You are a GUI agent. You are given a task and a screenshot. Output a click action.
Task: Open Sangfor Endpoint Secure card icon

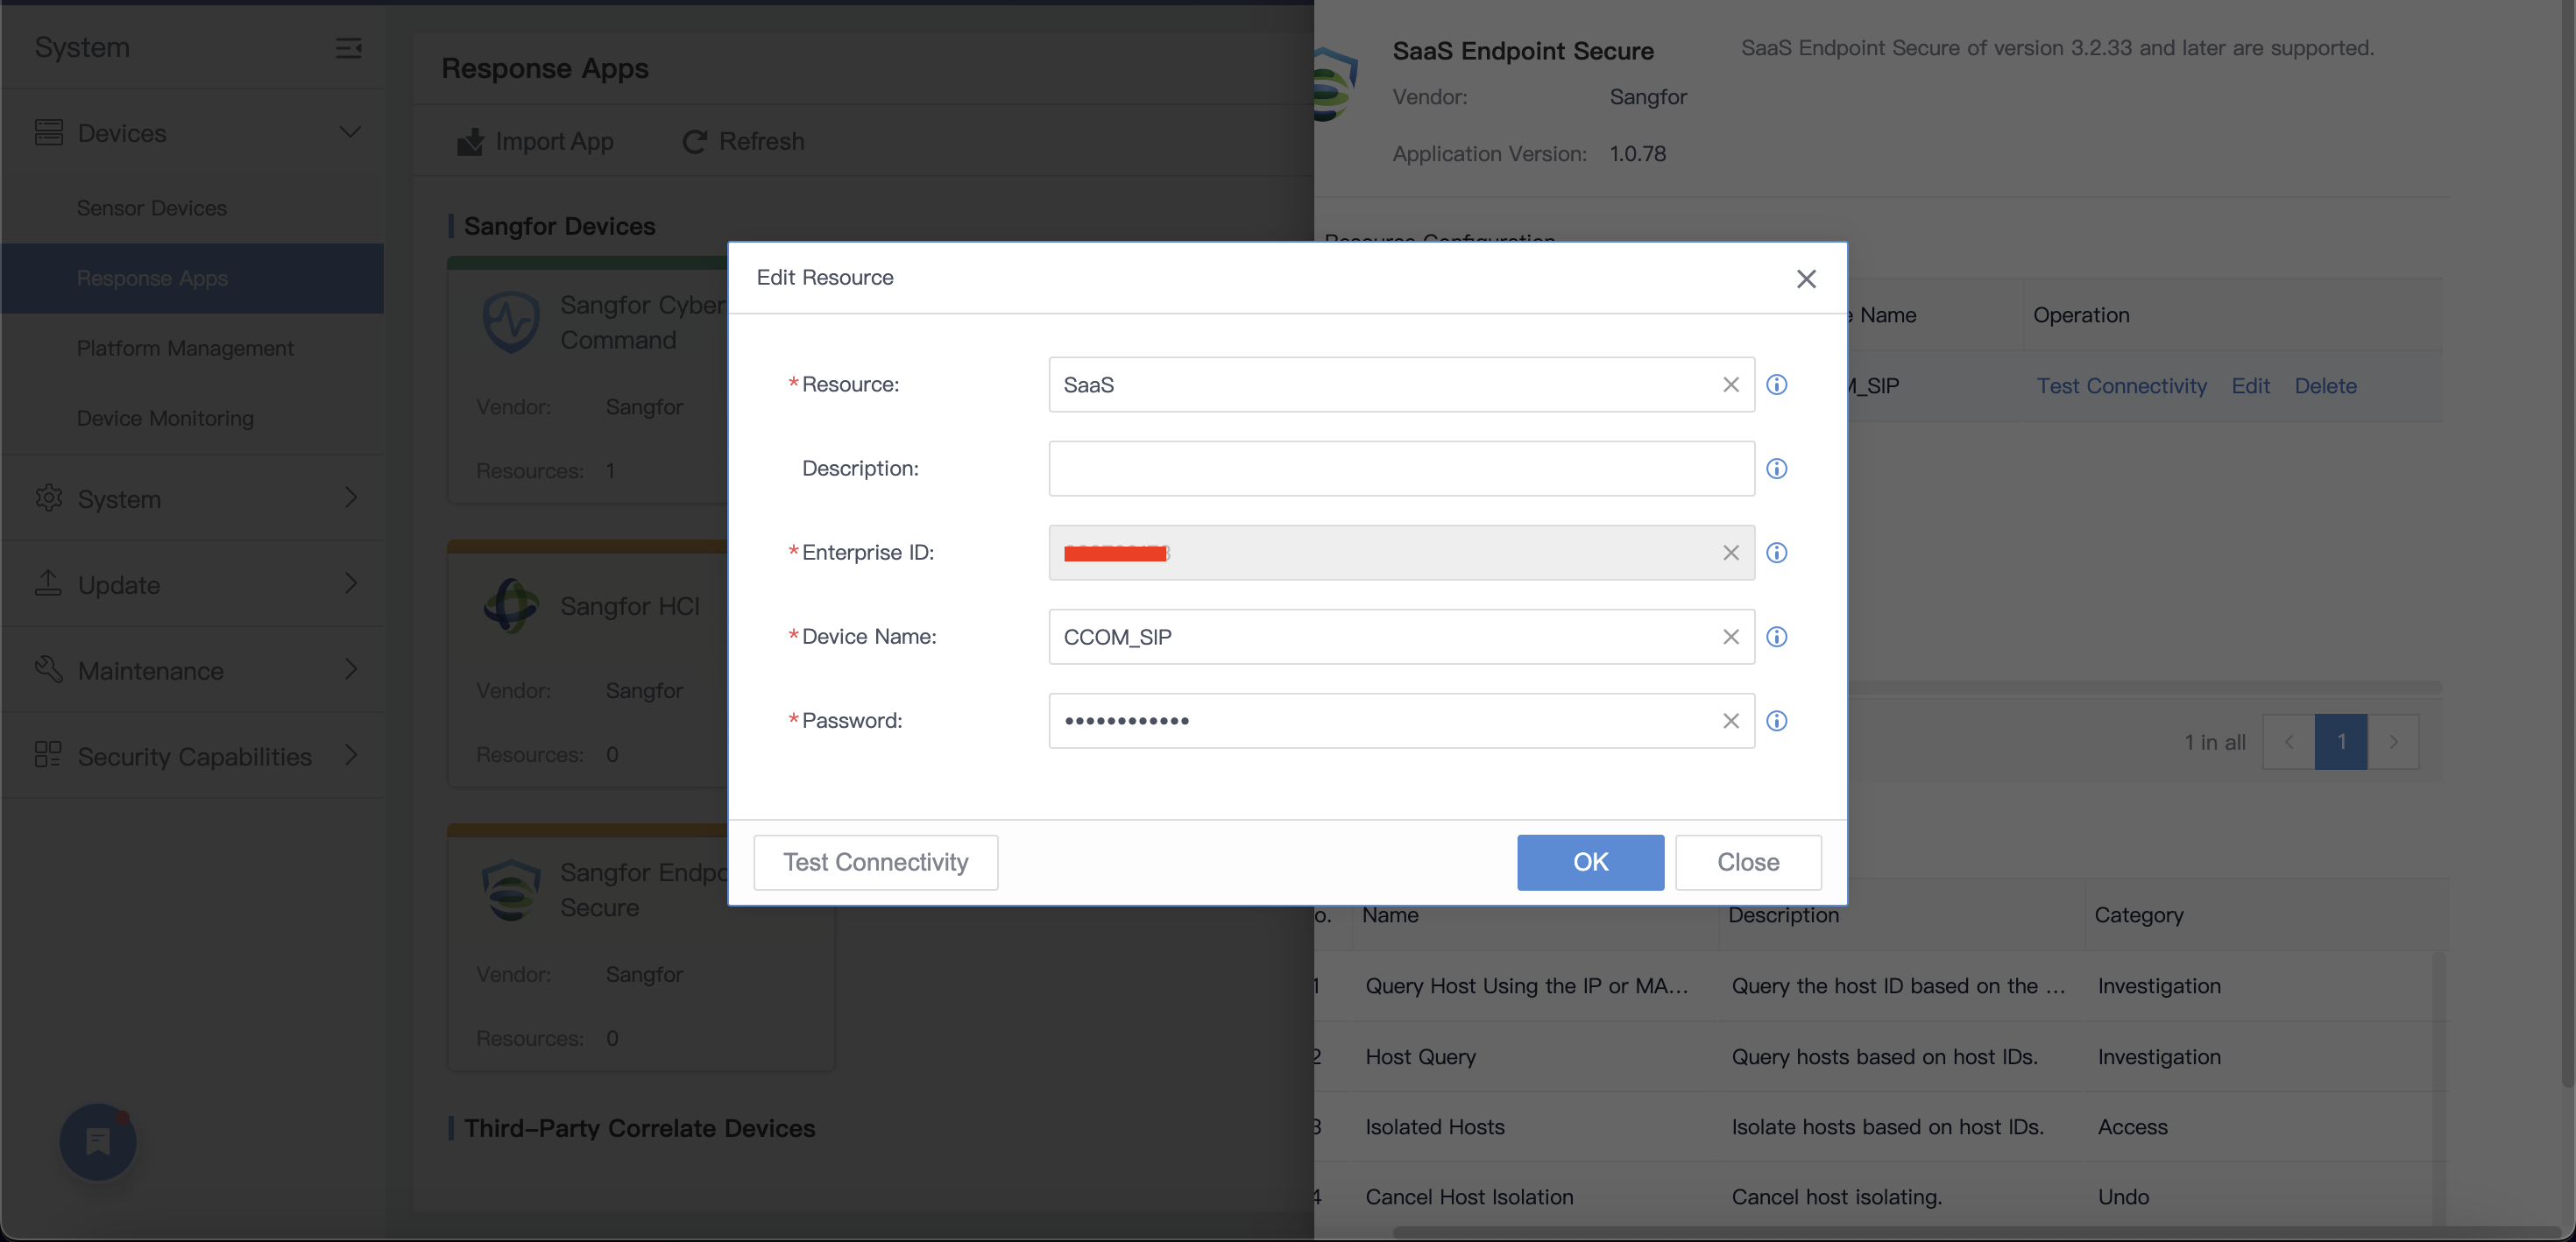click(511, 890)
